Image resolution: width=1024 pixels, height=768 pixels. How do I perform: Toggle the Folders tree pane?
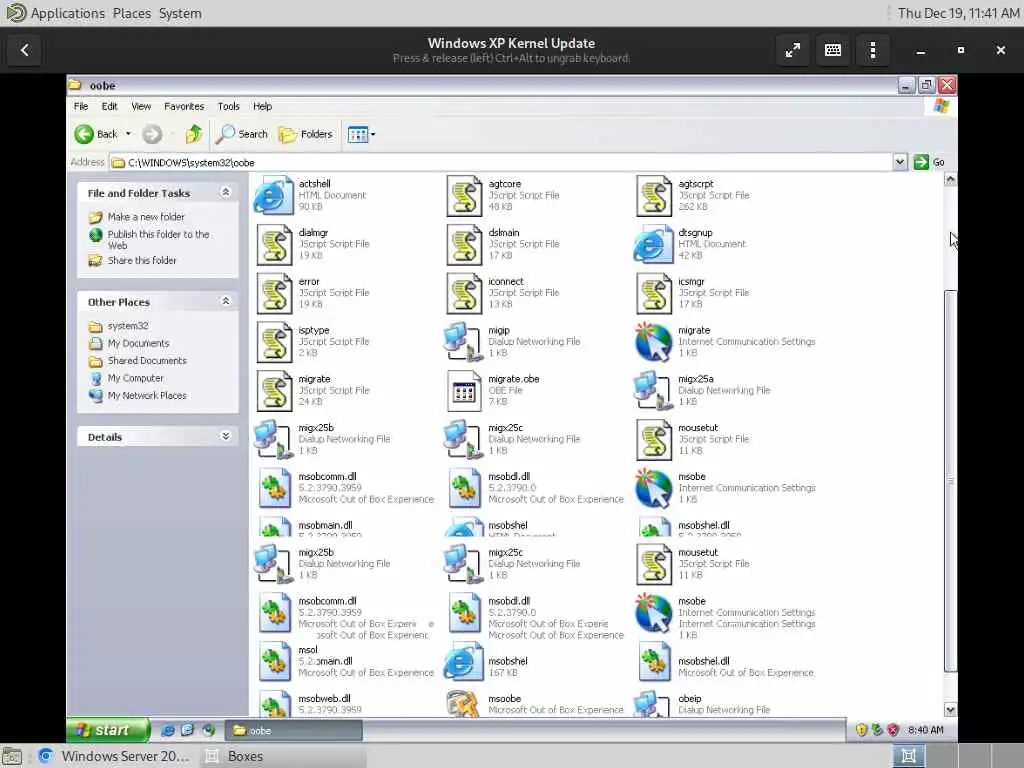point(306,134)
